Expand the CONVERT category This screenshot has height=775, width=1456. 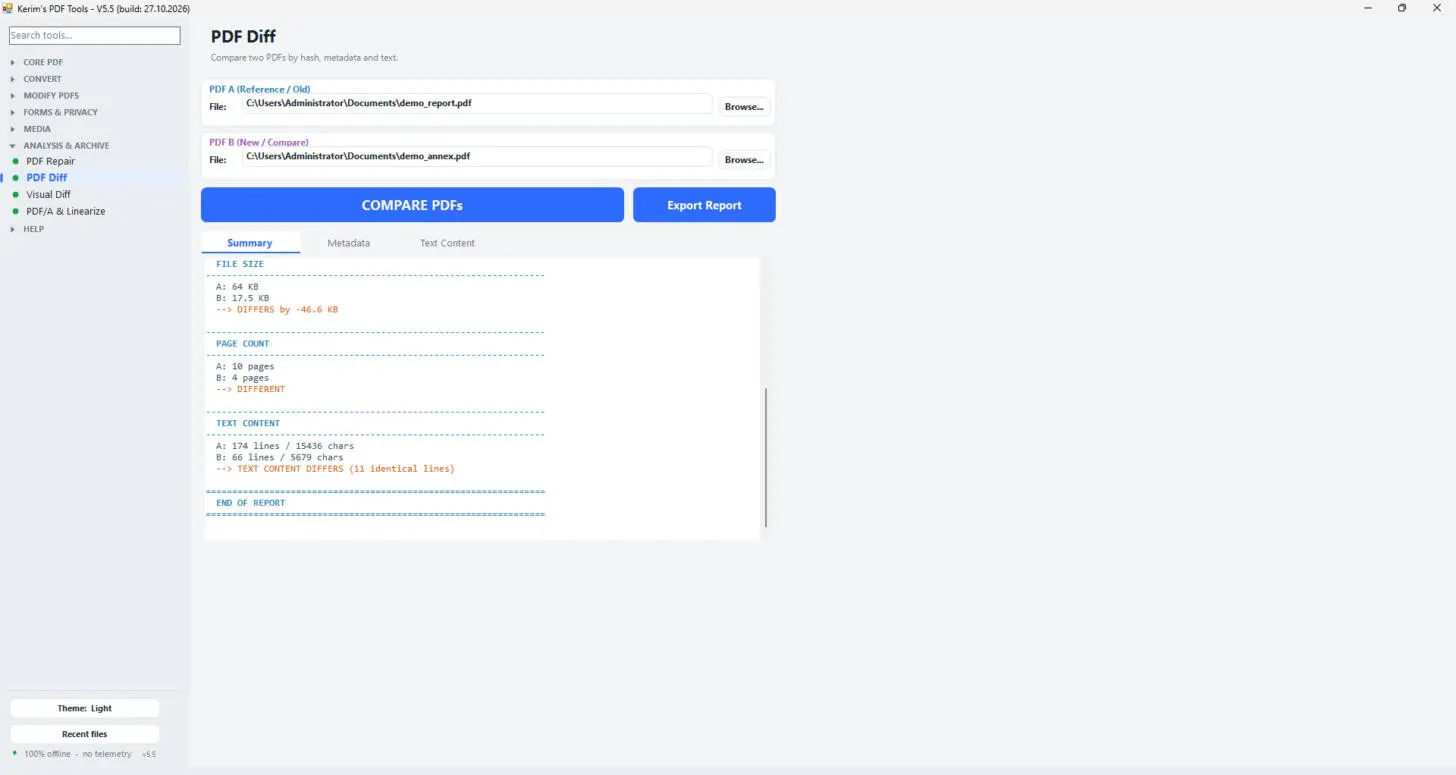42,79
